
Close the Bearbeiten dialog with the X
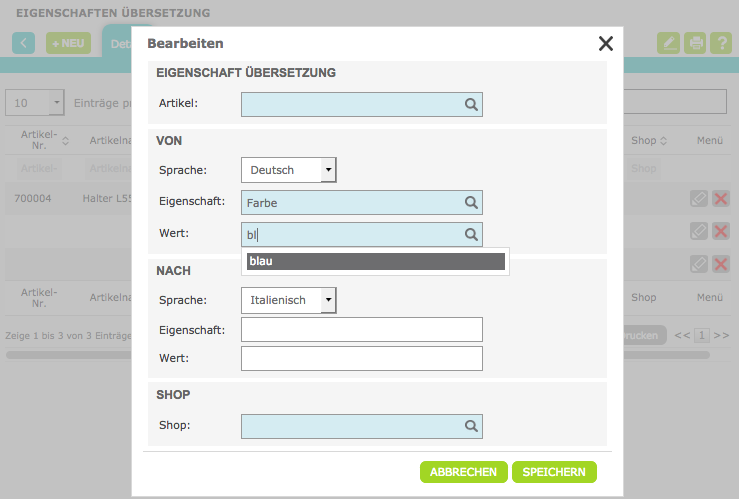tap(605, 43)
